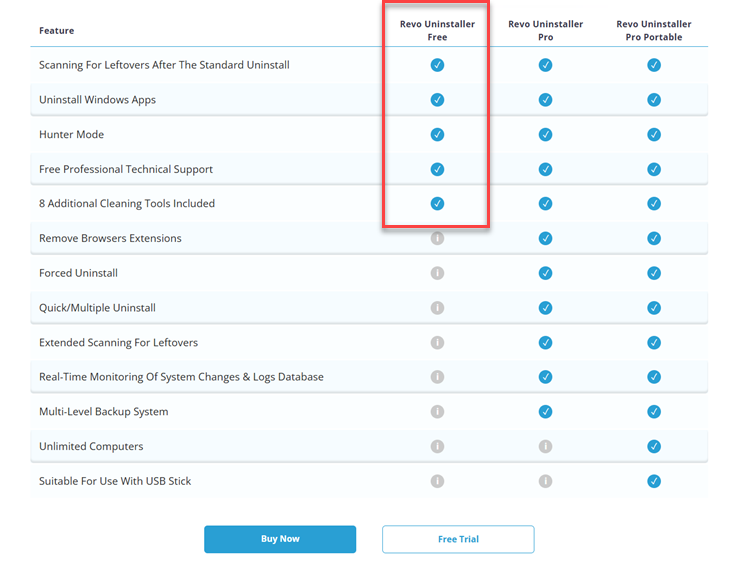Click Free column checkmark for Uninstall Windows Apps
The image size is (750, 569).
[x=437, y=99]
